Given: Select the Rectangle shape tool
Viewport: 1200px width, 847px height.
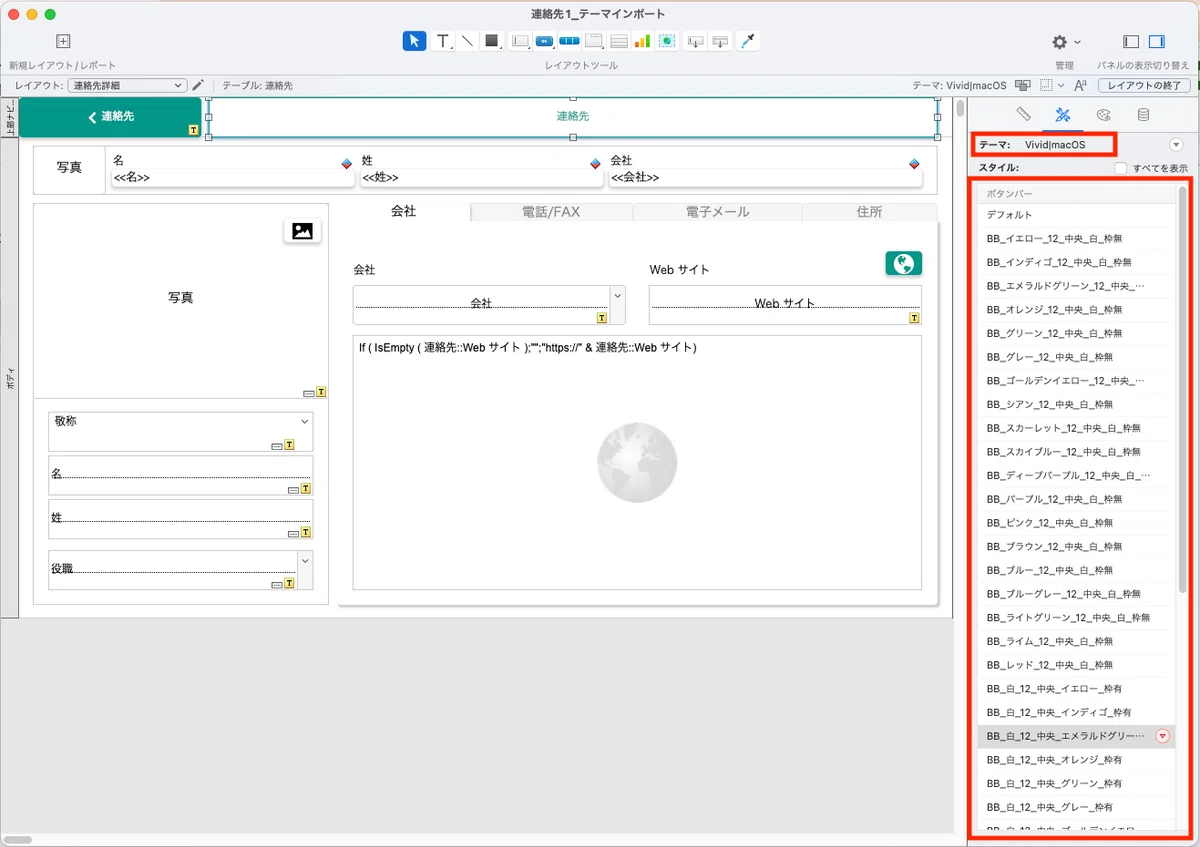Looking at the screenshot, I should tap(492, 41).
